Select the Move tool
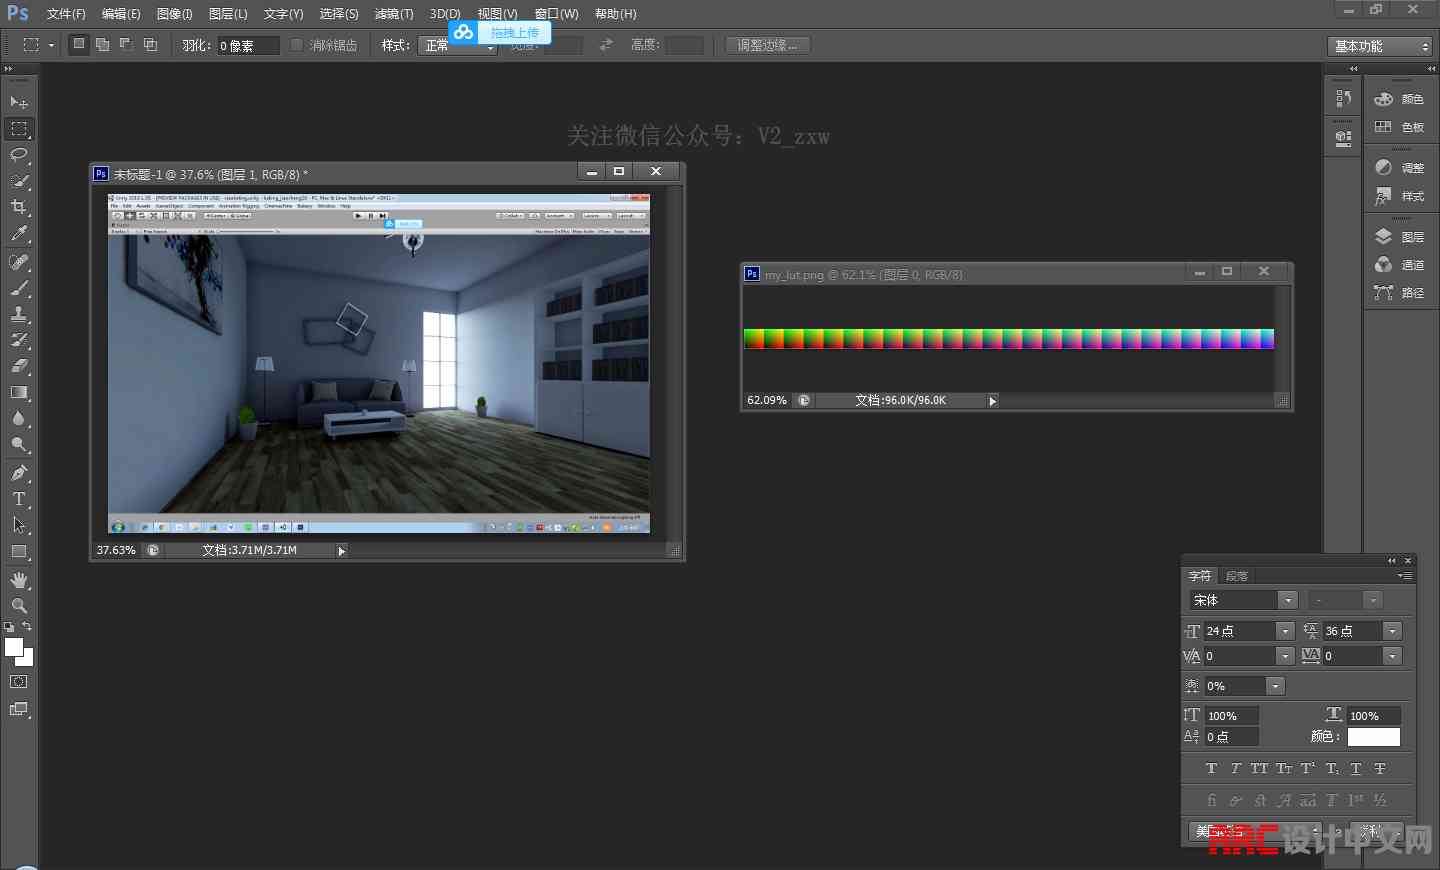This screenshot has height=870, width=1440. click(x=19, y=103)
